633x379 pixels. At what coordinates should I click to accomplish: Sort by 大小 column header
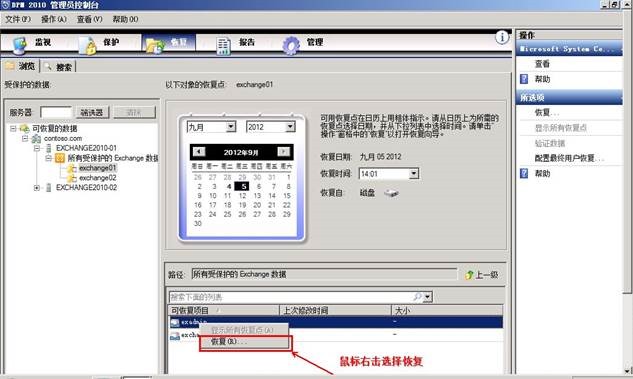(447, 310)
